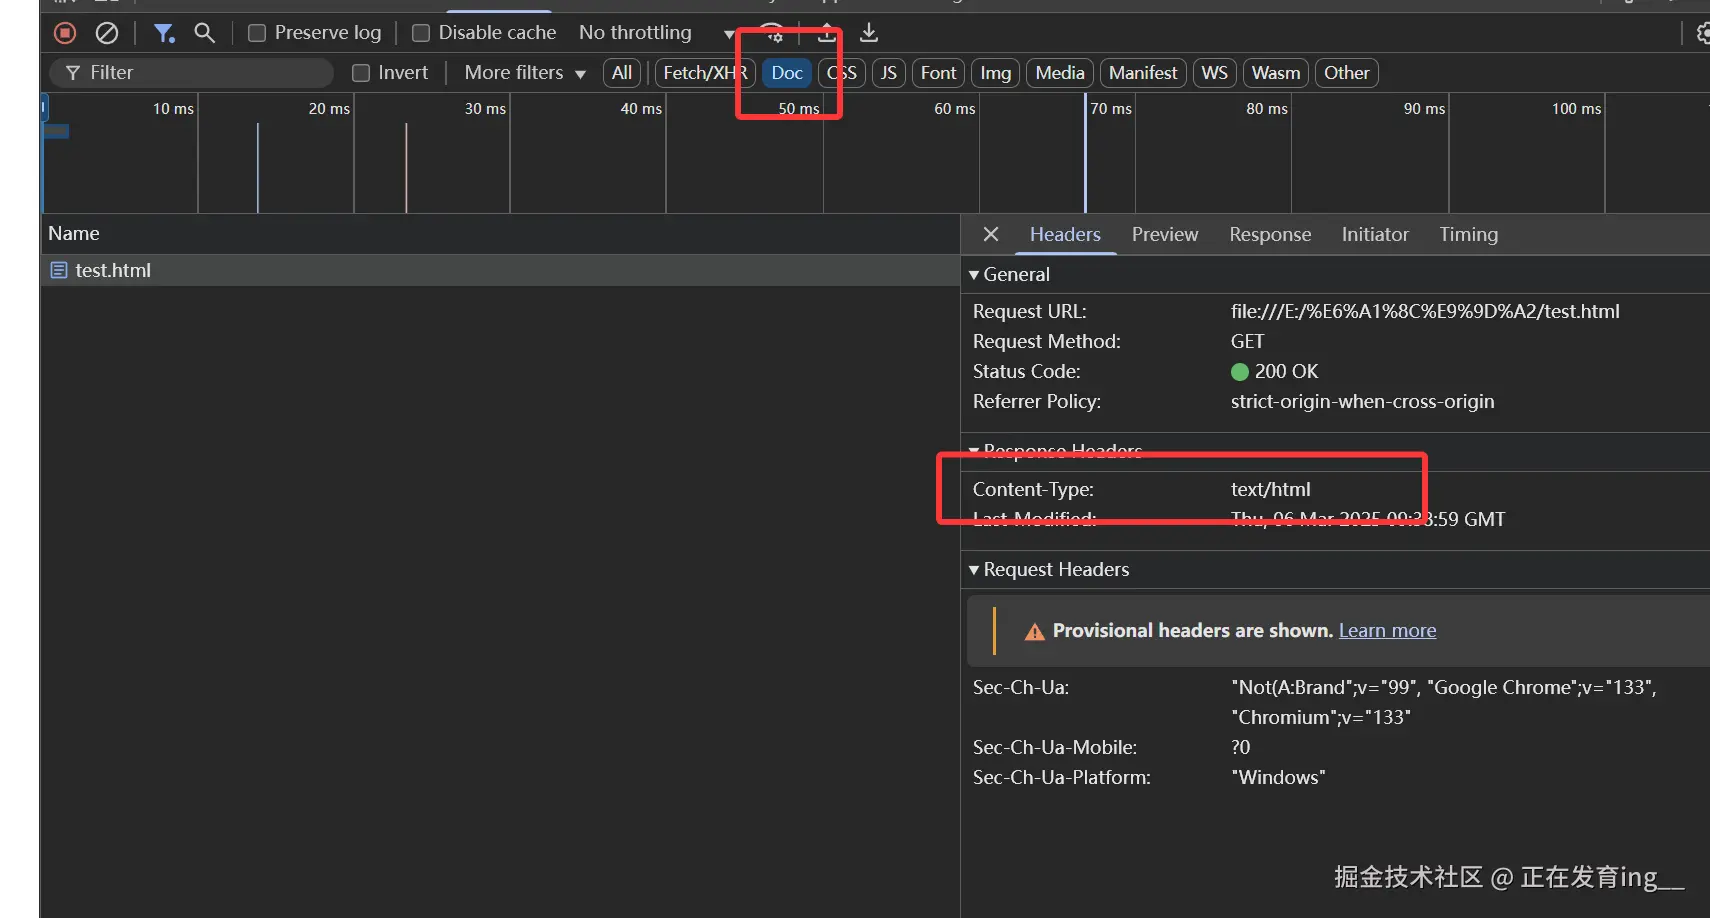1710x918 pixels.
Task: Switch to the Preview tab
Action: tap(1164, 234)
